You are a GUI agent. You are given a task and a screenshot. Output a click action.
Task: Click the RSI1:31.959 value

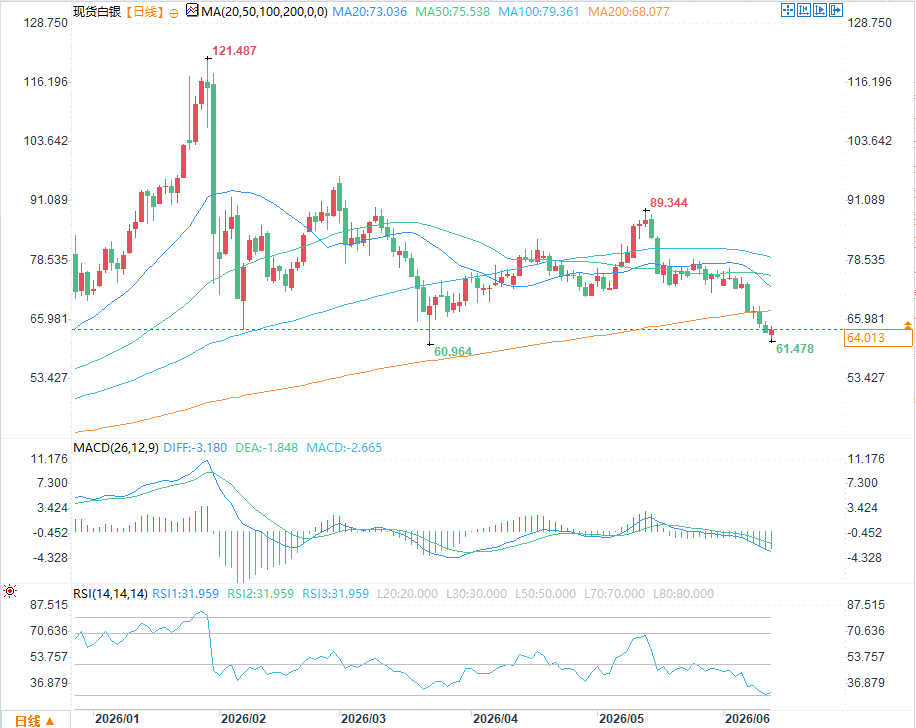coord(185,594)
